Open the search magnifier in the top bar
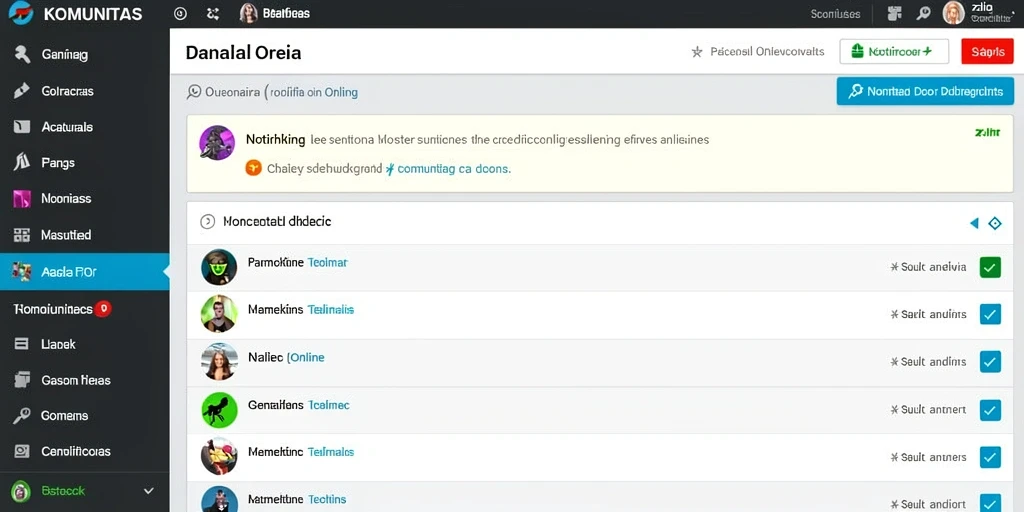The height and width of the screenshot is (512, 1024). pos(923,13)
